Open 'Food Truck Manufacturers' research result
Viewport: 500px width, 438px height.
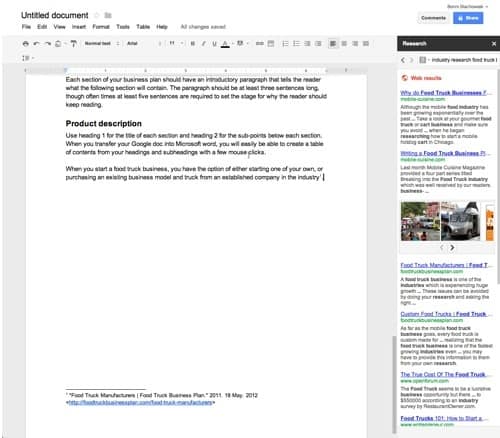tap(446, 265)
